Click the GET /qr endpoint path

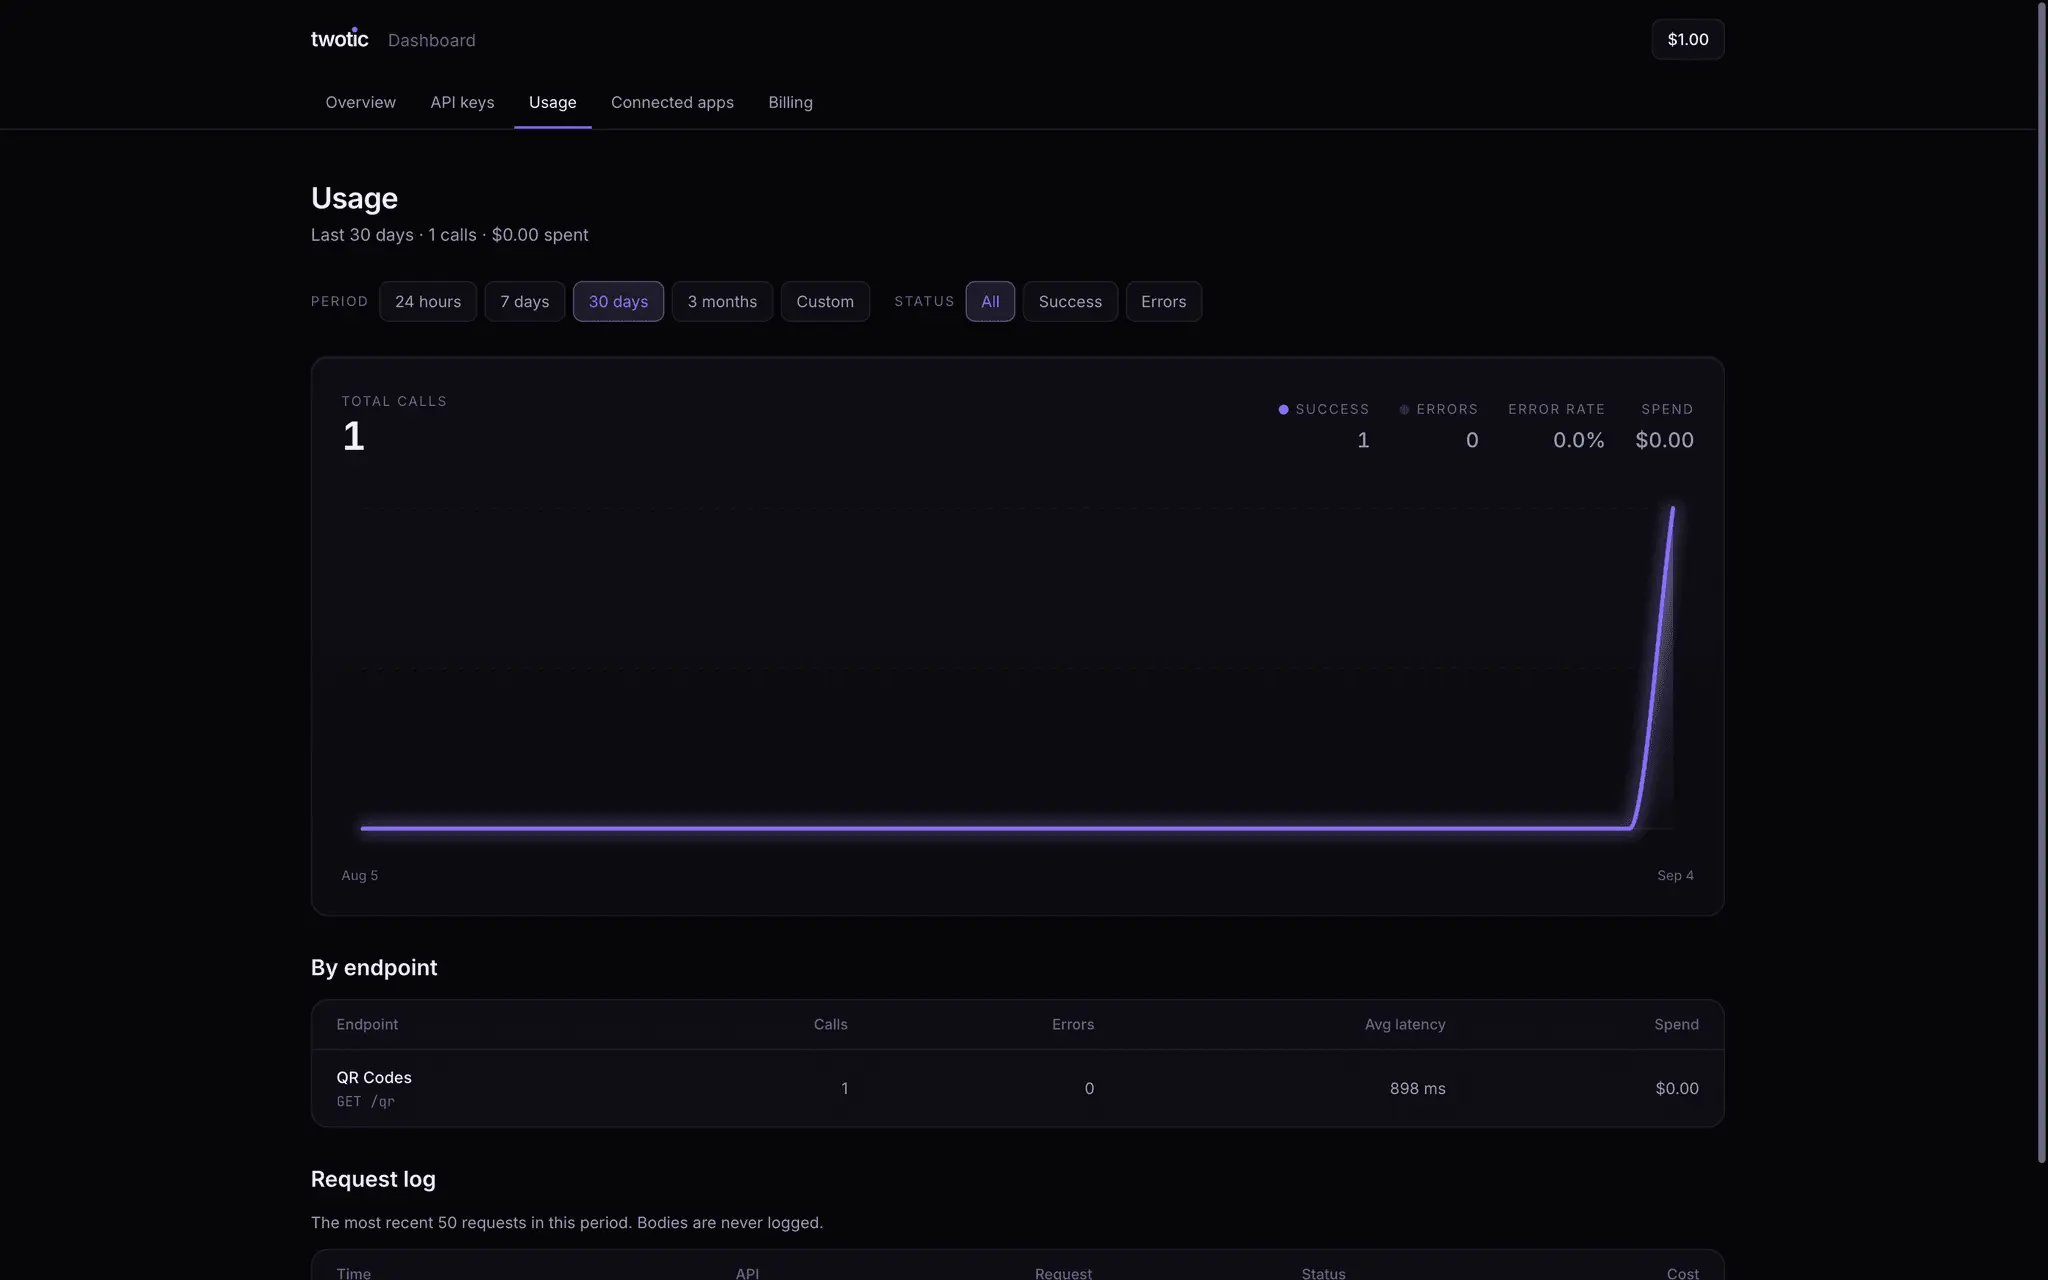[366, 1101]
